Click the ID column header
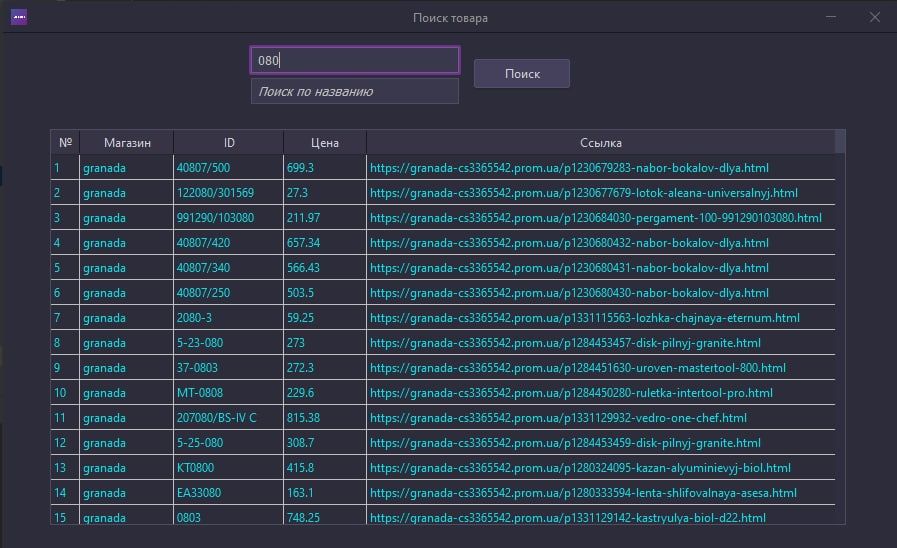 229,142
